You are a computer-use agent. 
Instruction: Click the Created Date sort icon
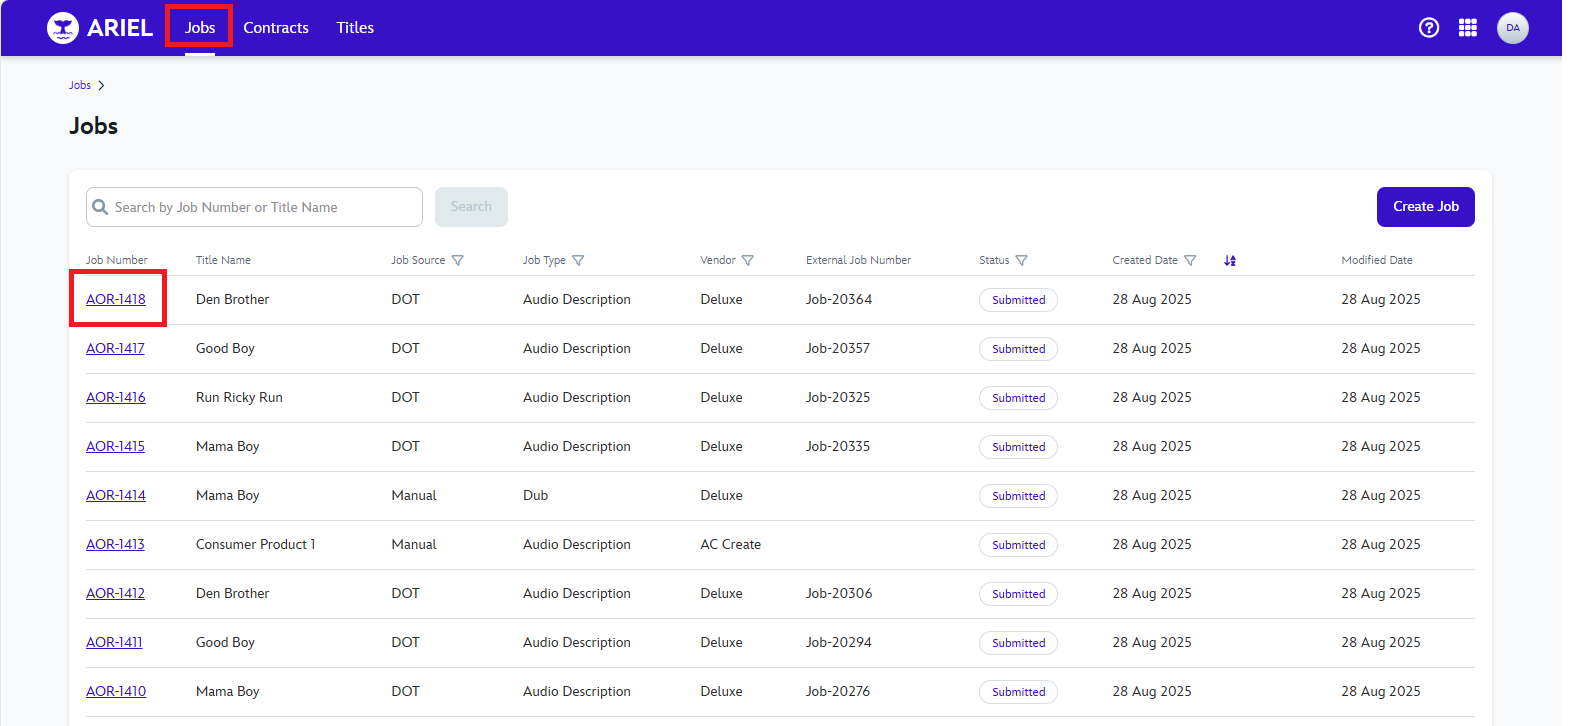[x=1230, y=260]
